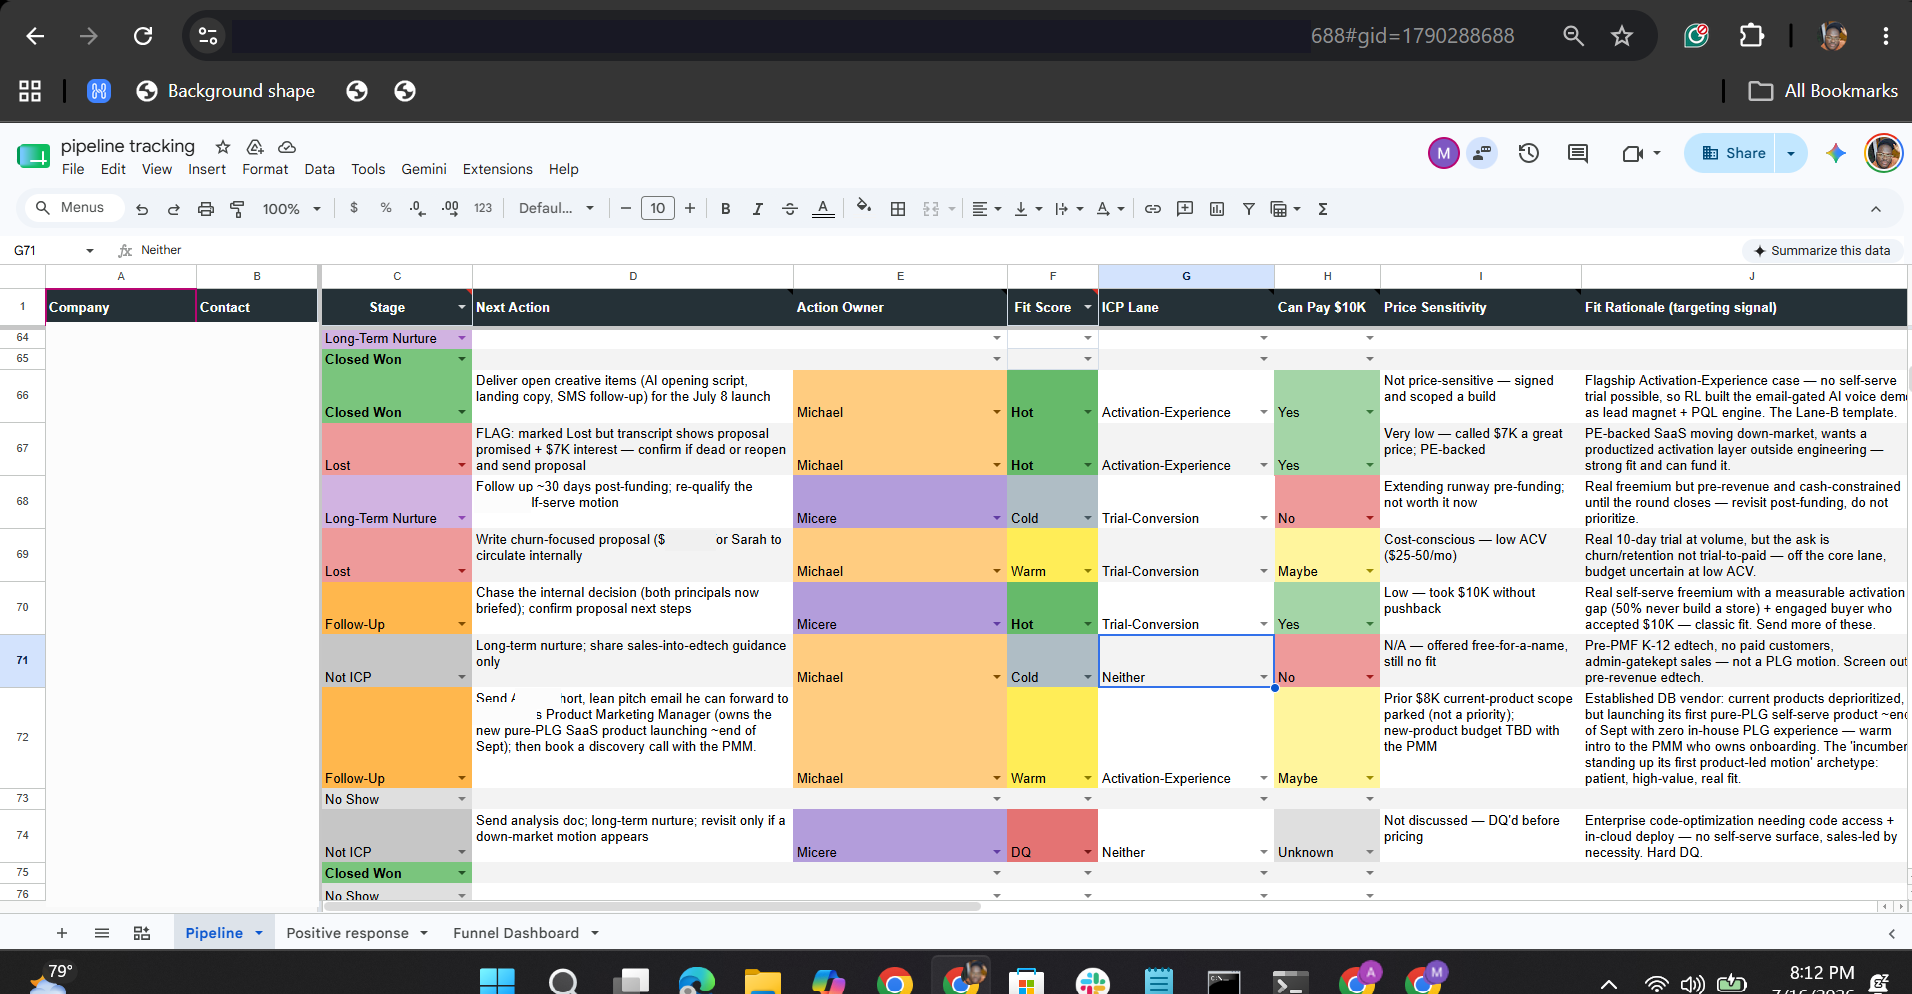Screen dimensions: 1912x994
Task: Click the Redo icon in toolbar
Action: click(174, 209)
